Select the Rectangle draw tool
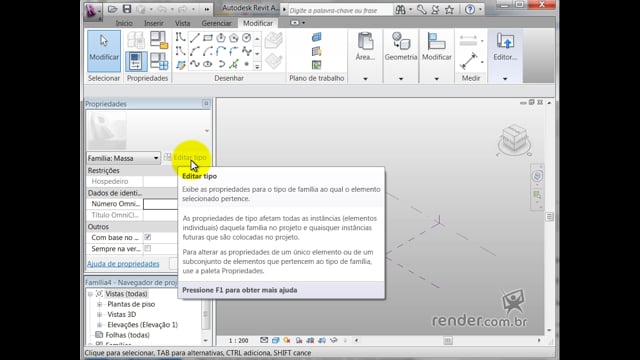 pos(207,38)
